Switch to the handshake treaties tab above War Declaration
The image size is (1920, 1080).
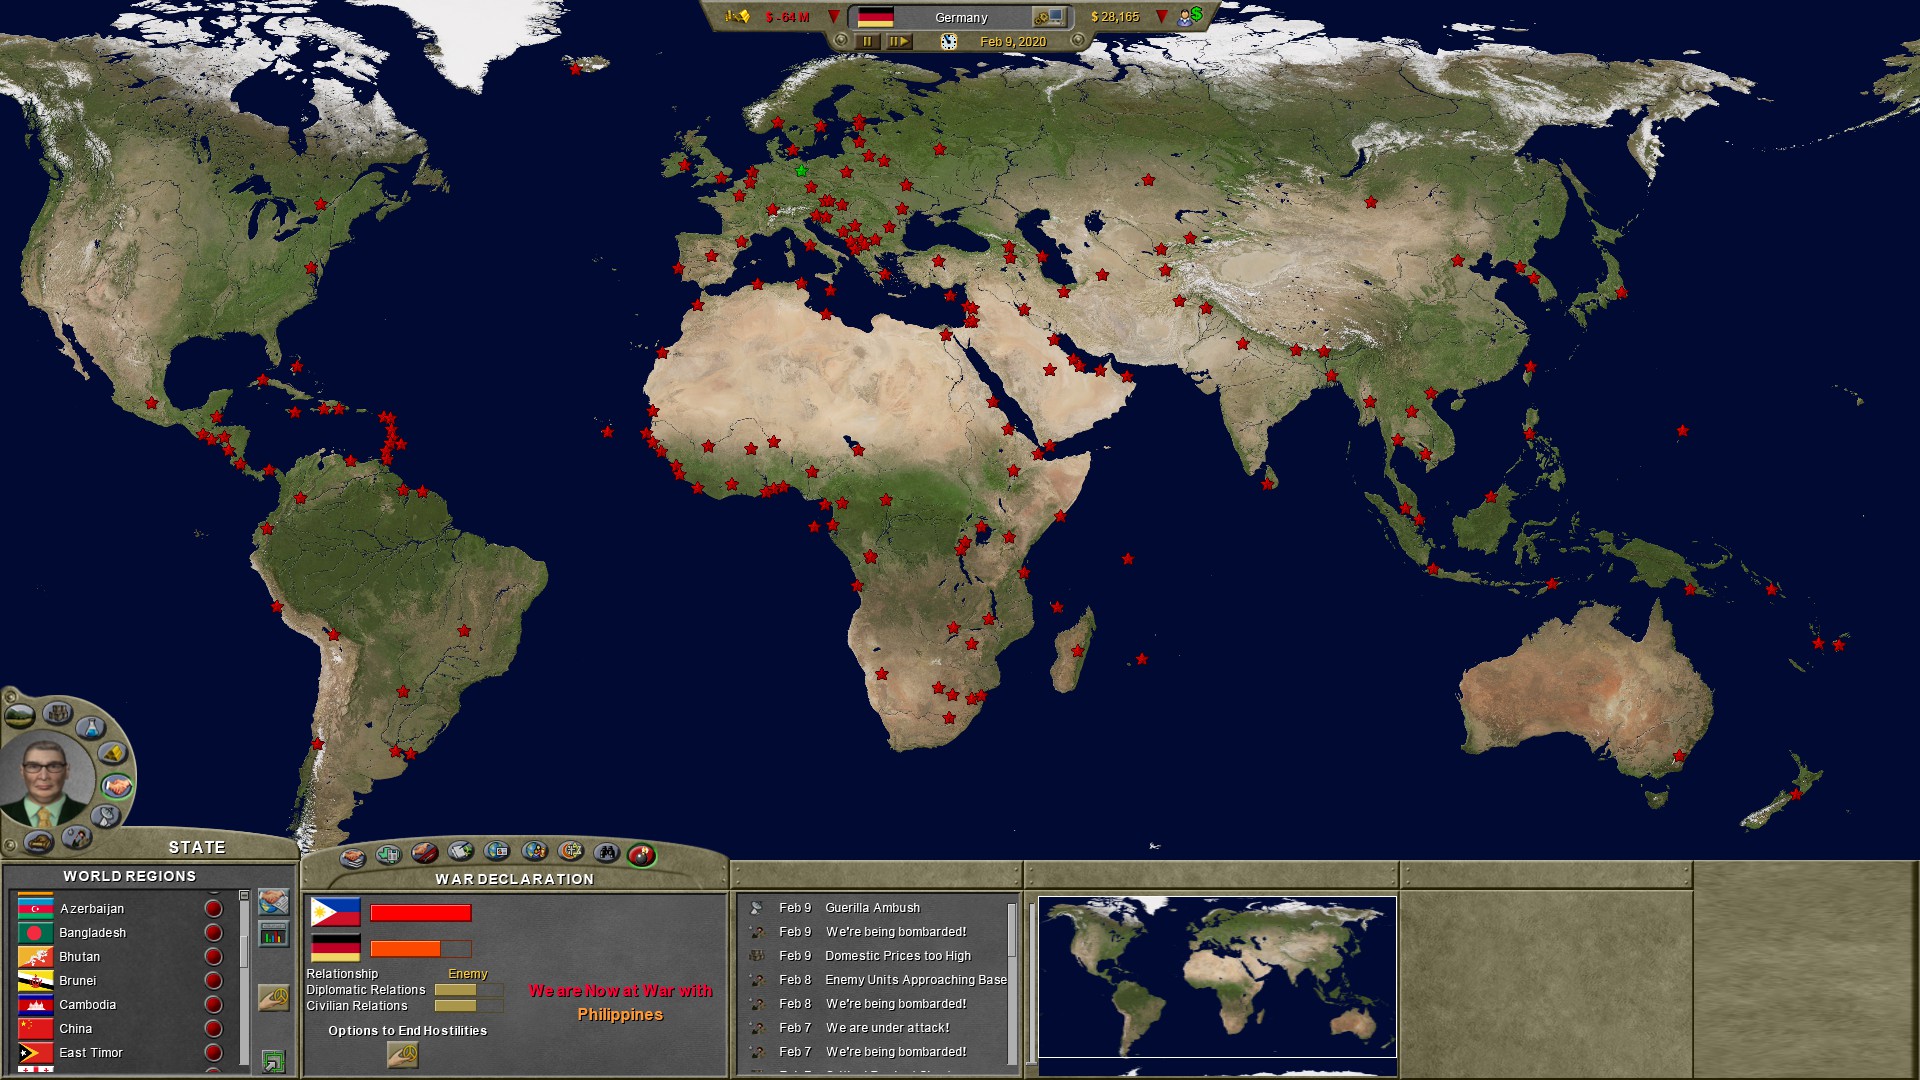click(352, 853)
